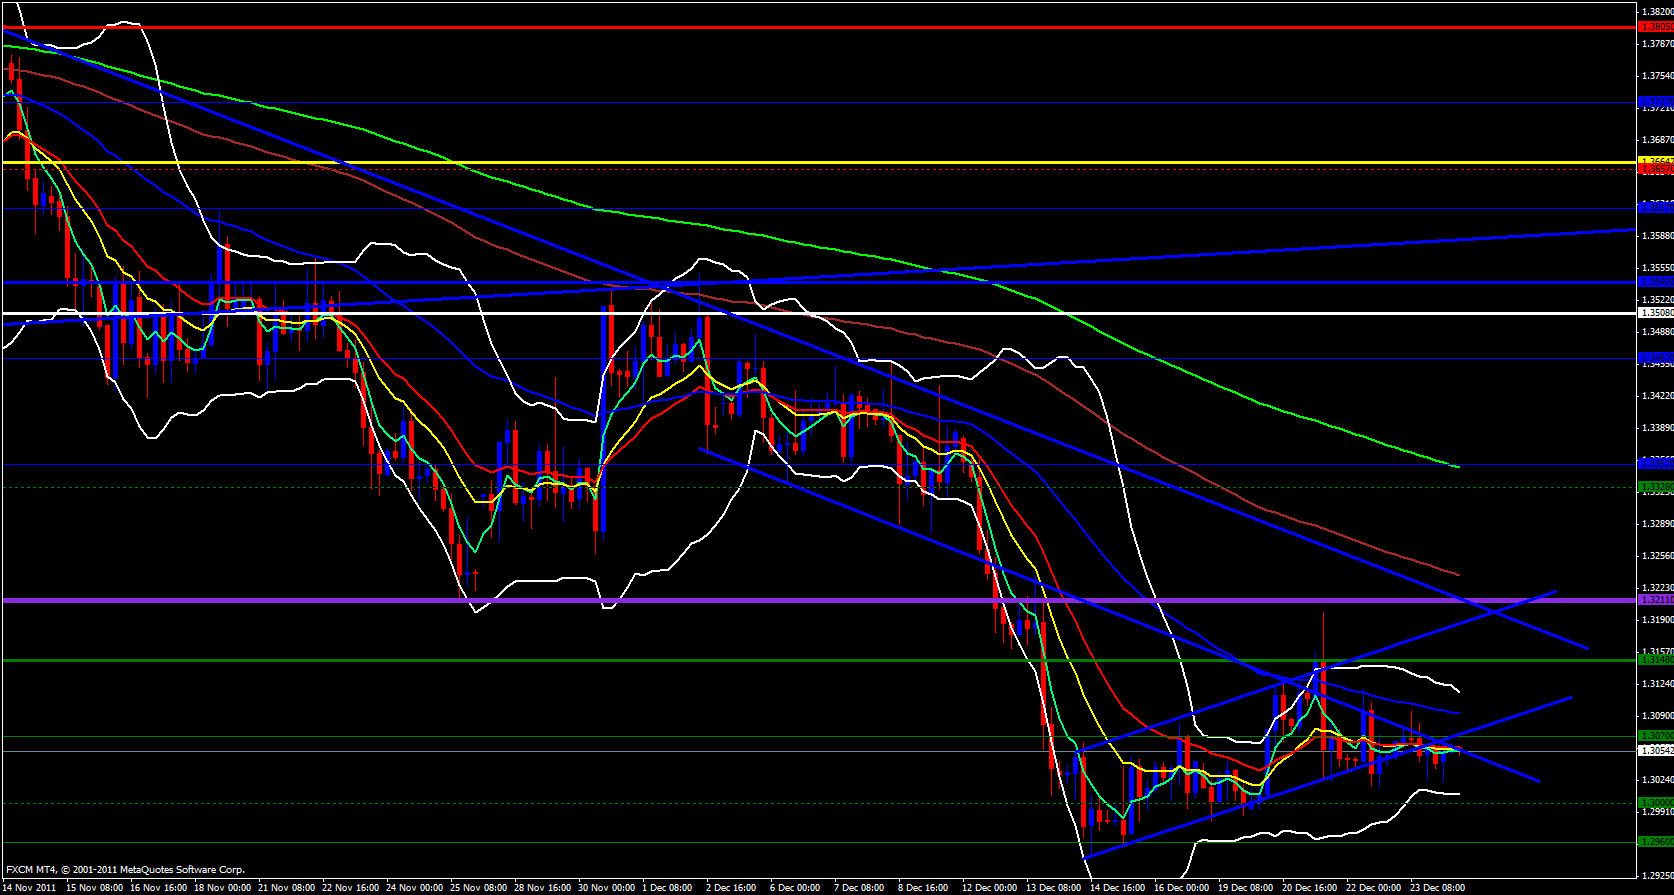
Task: Click the 13 Dec 08:00 time label
Action: point(1053,887)
